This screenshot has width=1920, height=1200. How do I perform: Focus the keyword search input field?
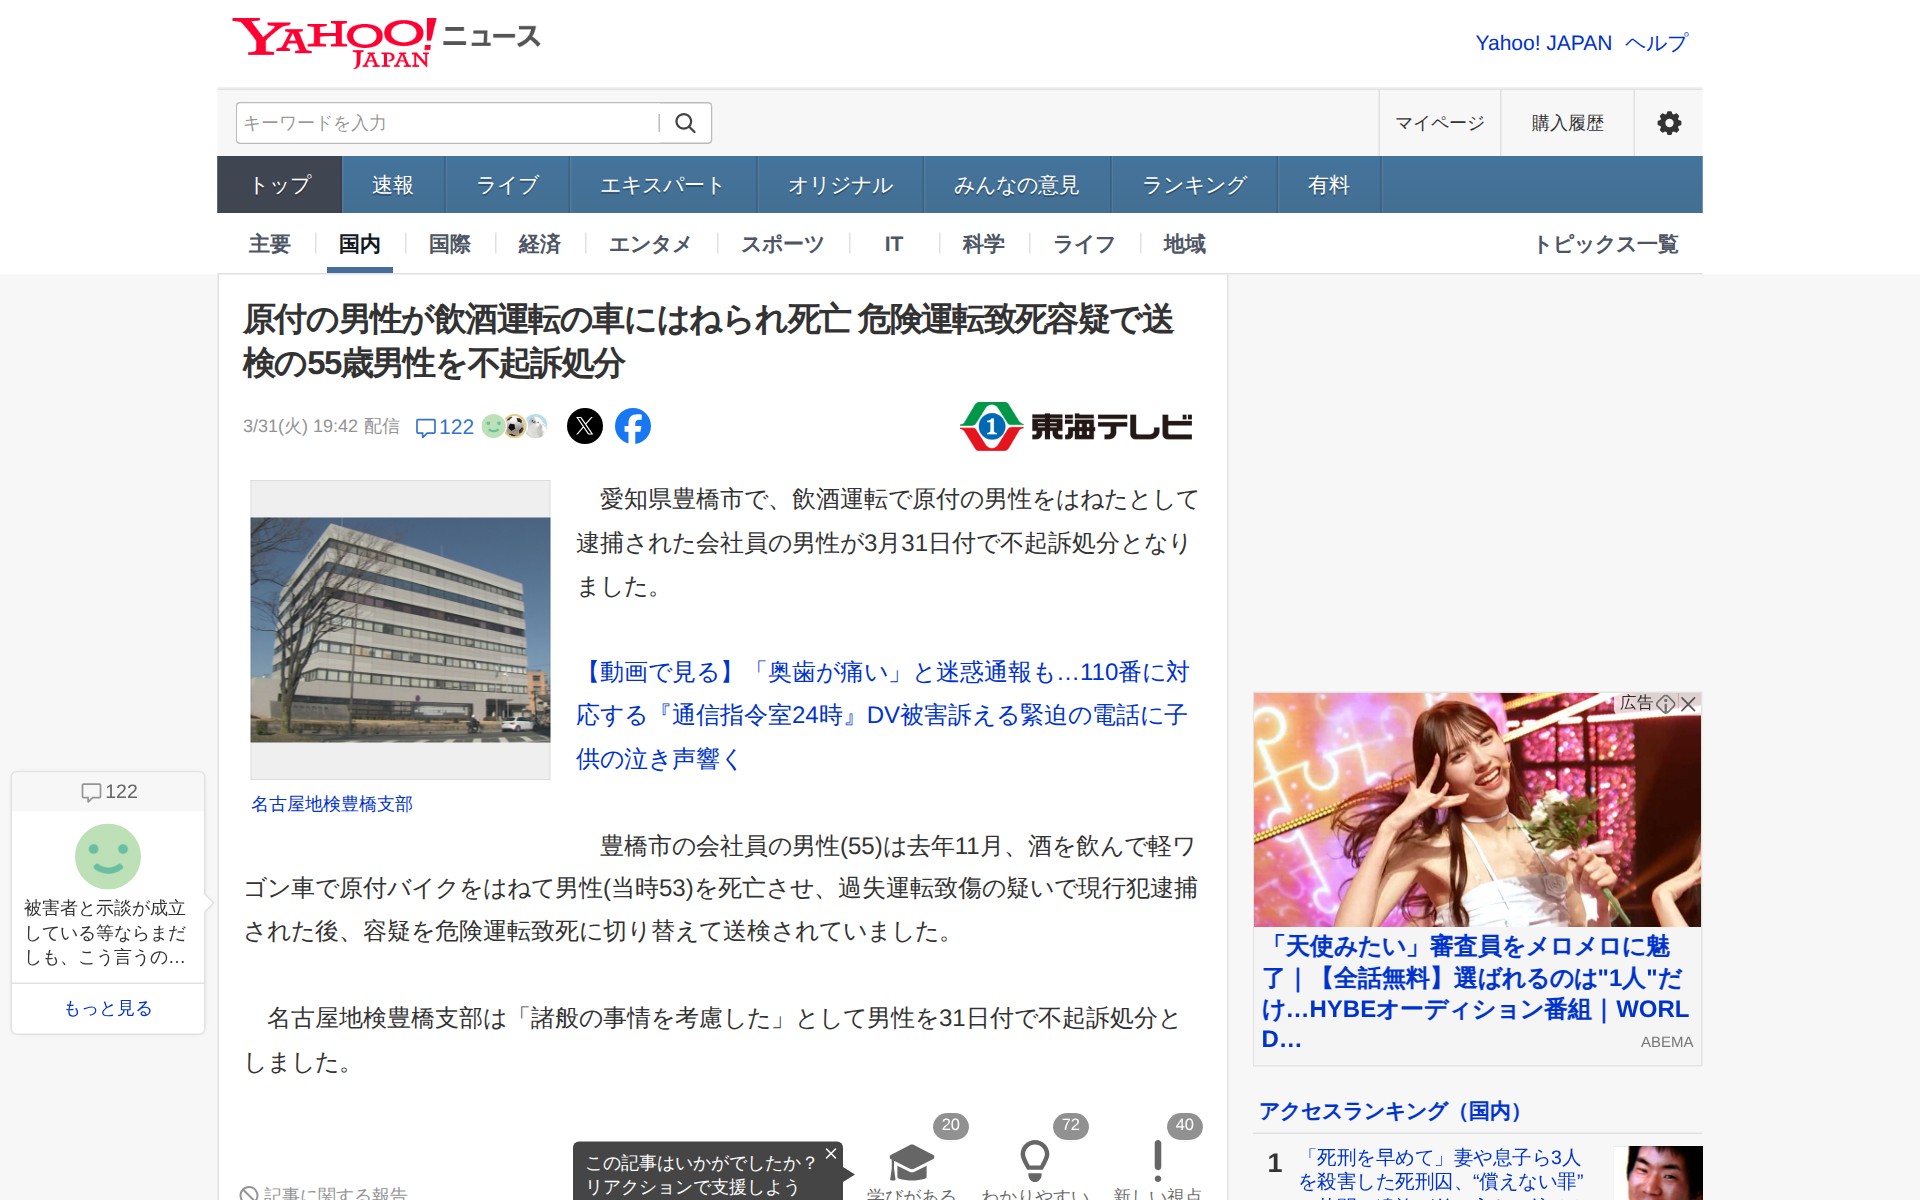446,123
